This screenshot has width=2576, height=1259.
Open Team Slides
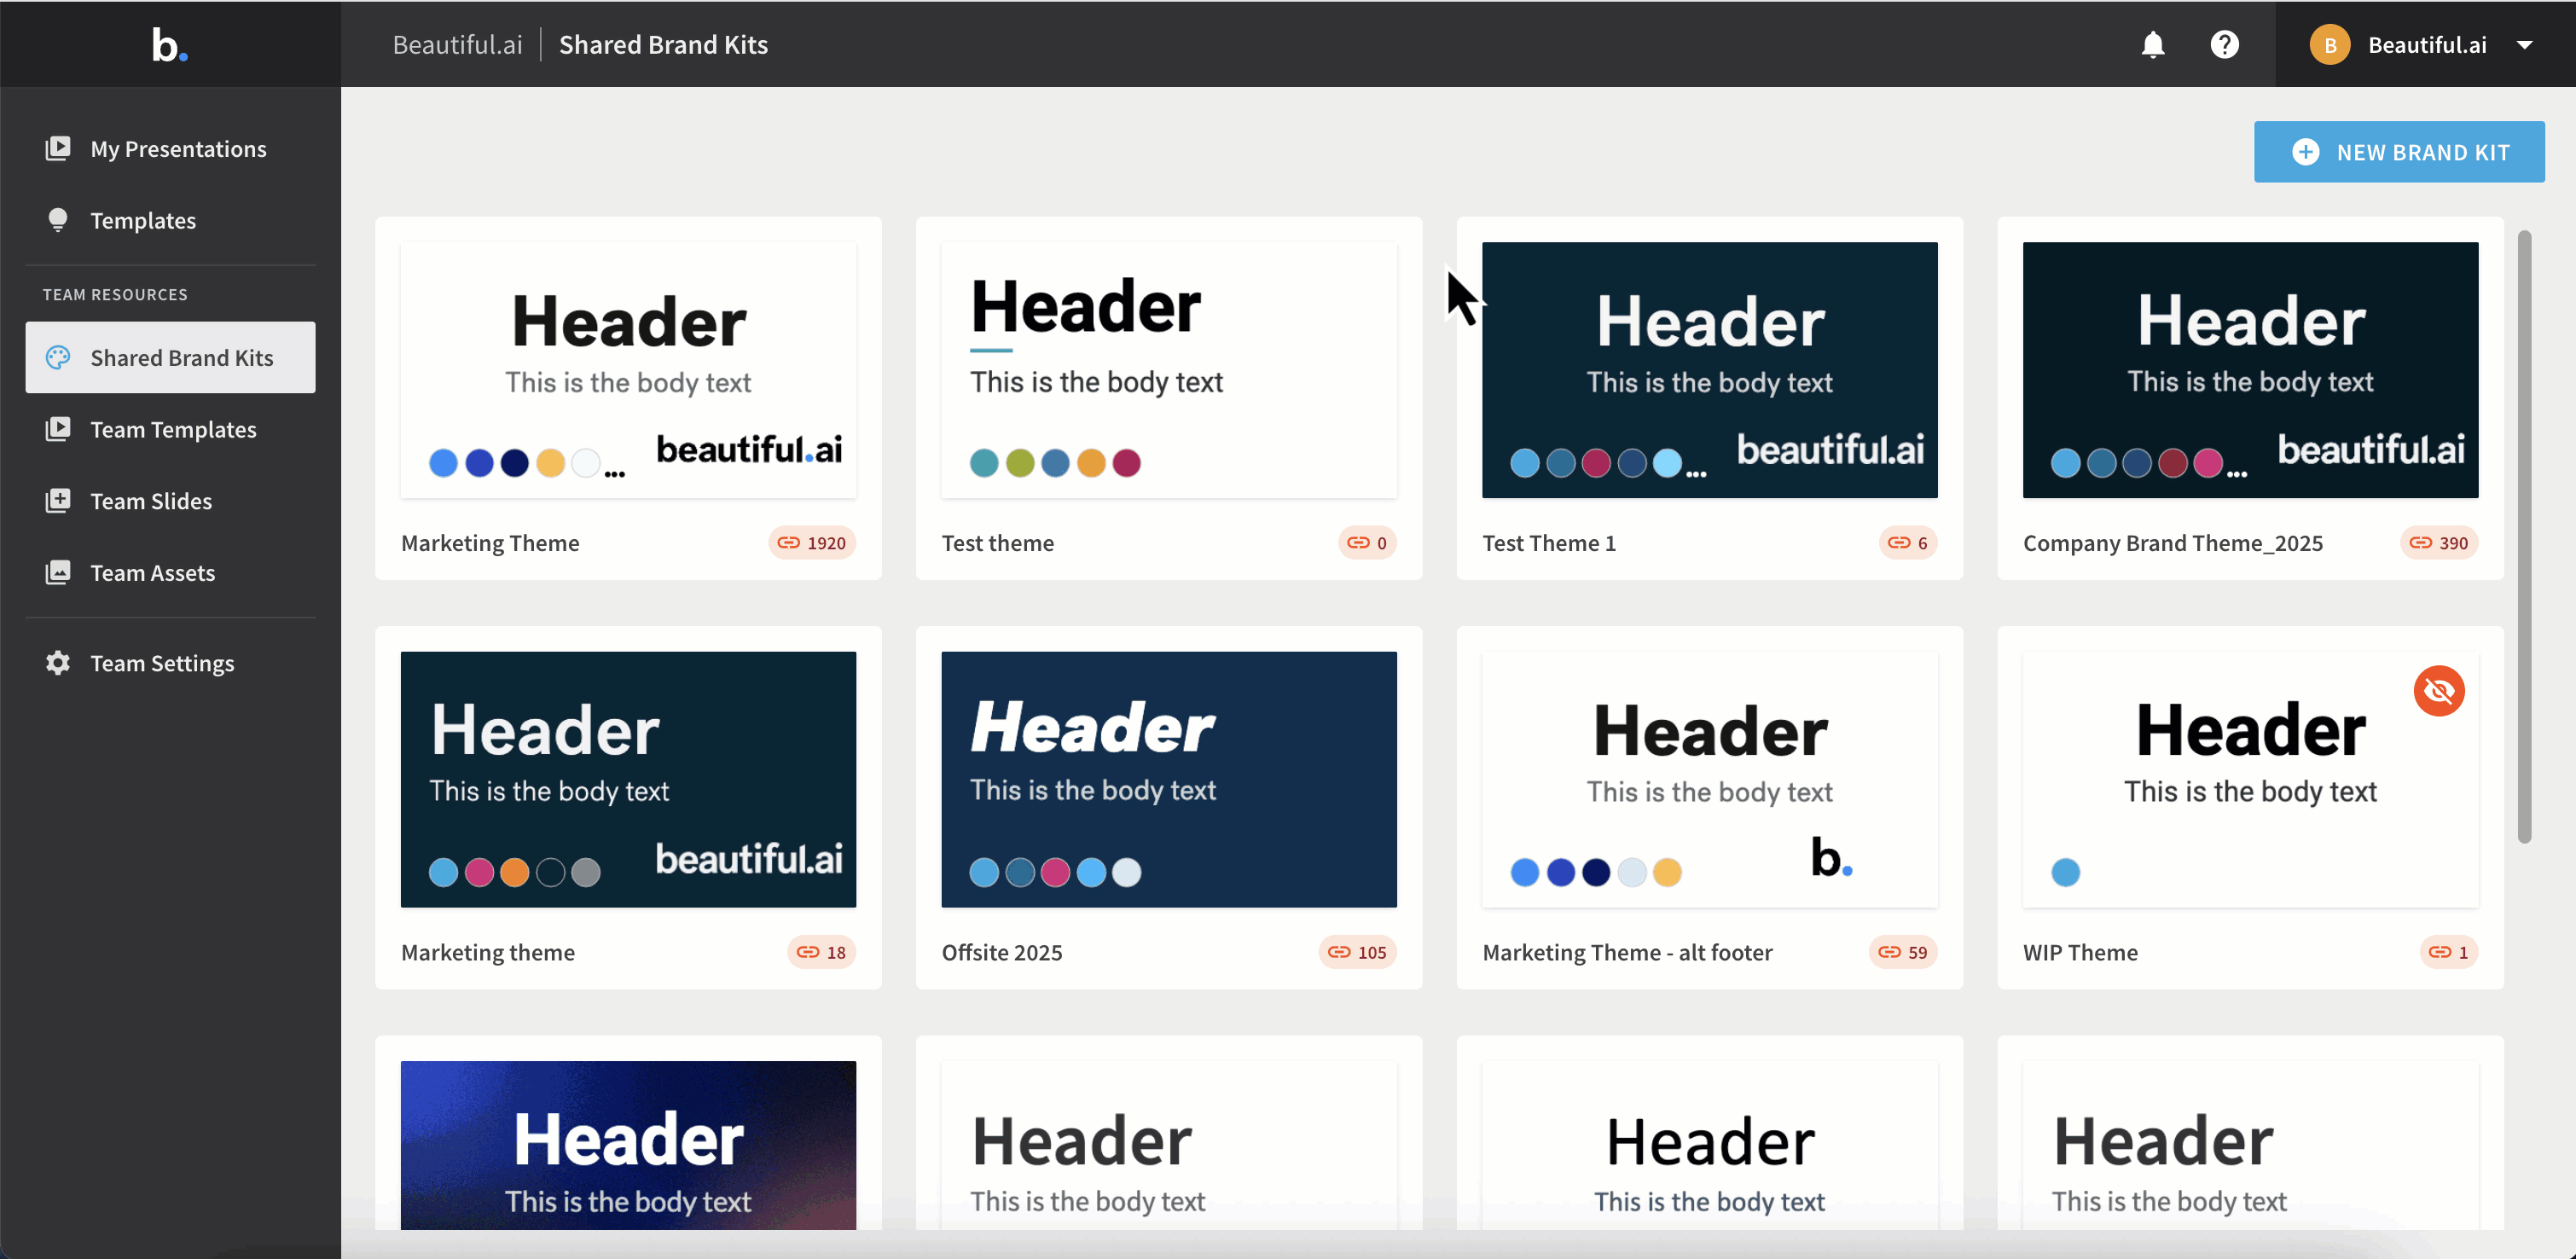(170, 501)
